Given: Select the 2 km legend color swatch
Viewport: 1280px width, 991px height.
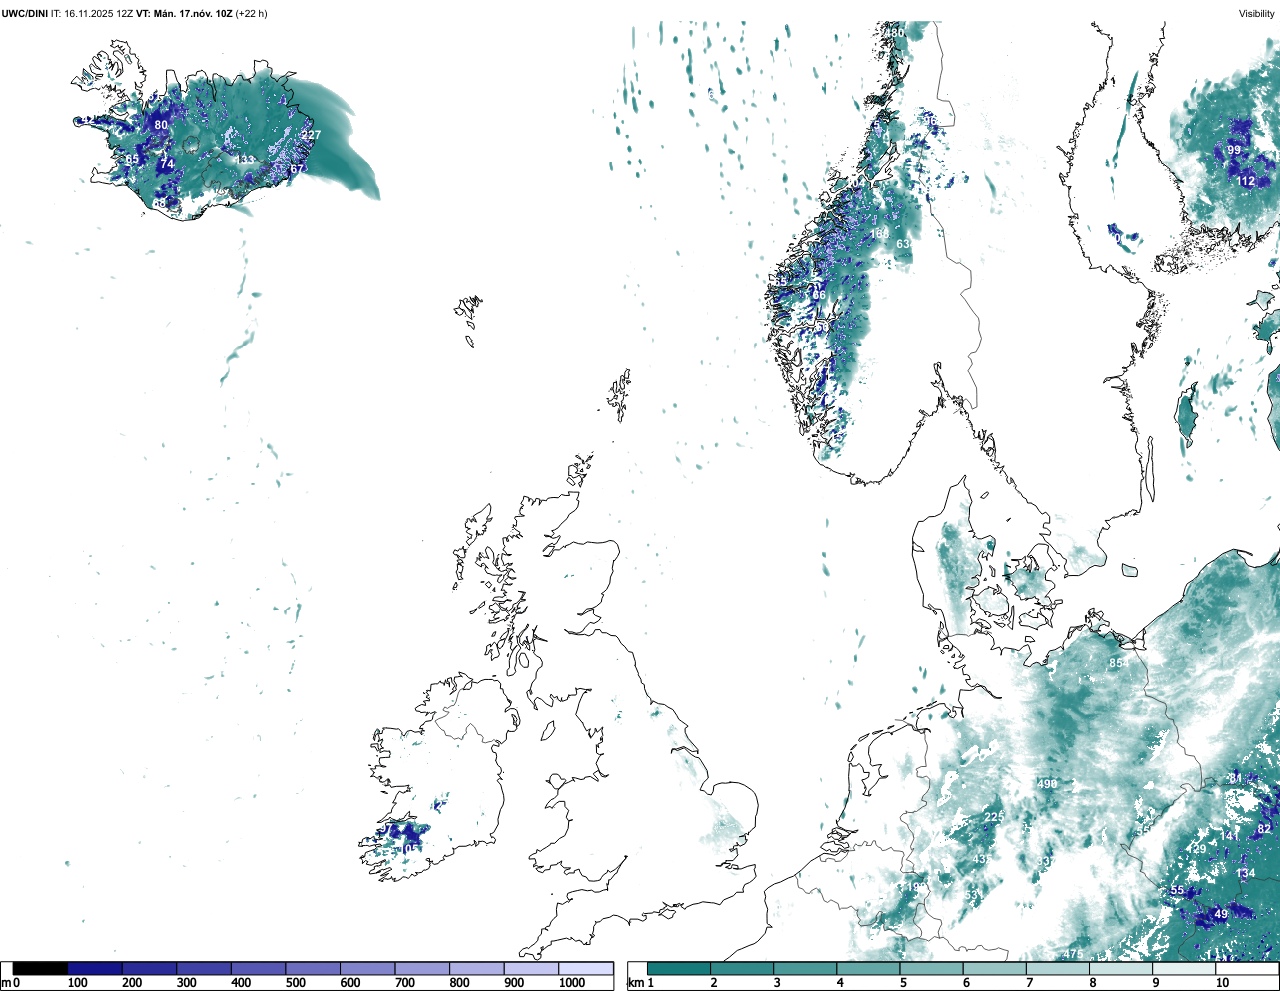Looking at the screenshot, I should (742, 968).
